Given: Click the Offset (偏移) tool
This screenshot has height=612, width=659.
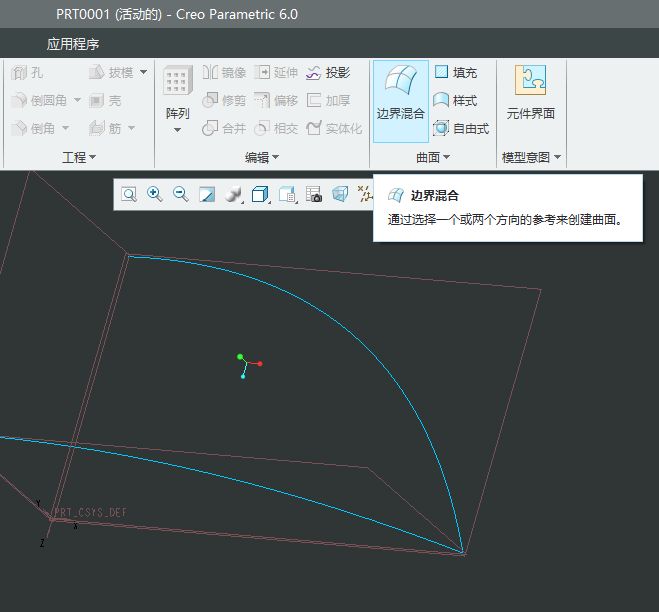Looking at the screenshot, I should point(276,100).
